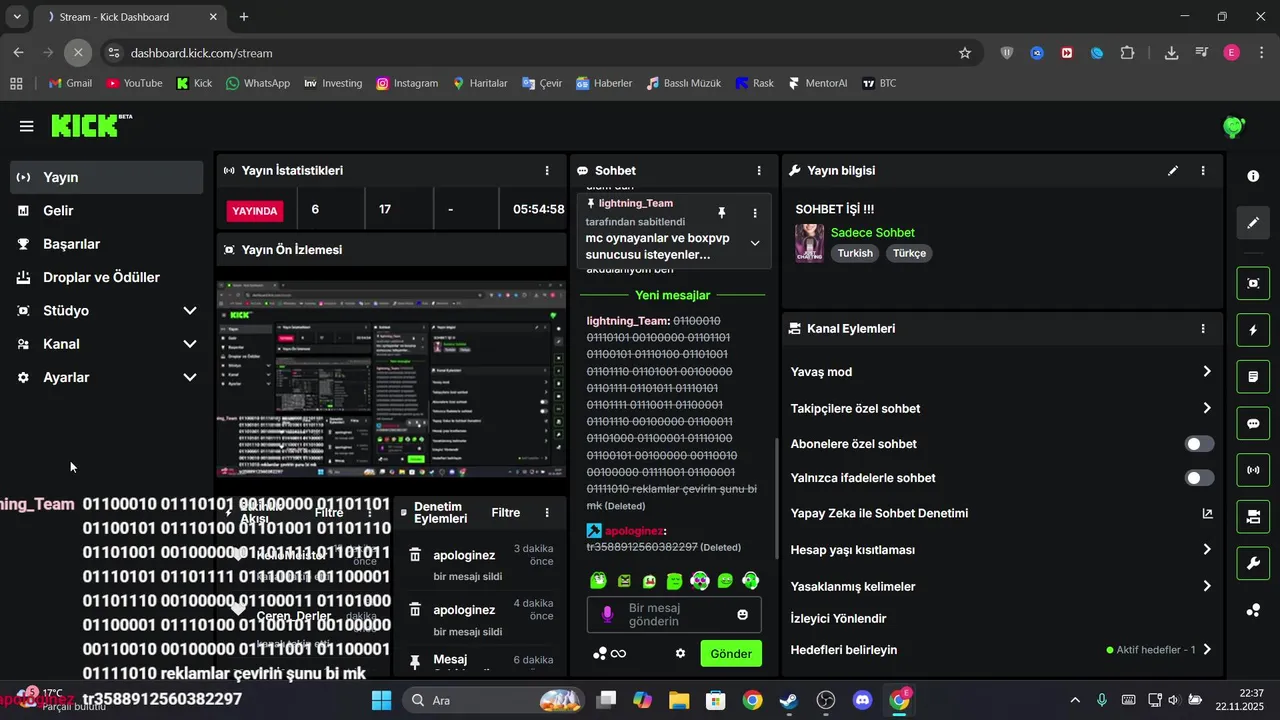Open the pinned message three-dot options
1280x720 pixels.
[x=755, y=213]
